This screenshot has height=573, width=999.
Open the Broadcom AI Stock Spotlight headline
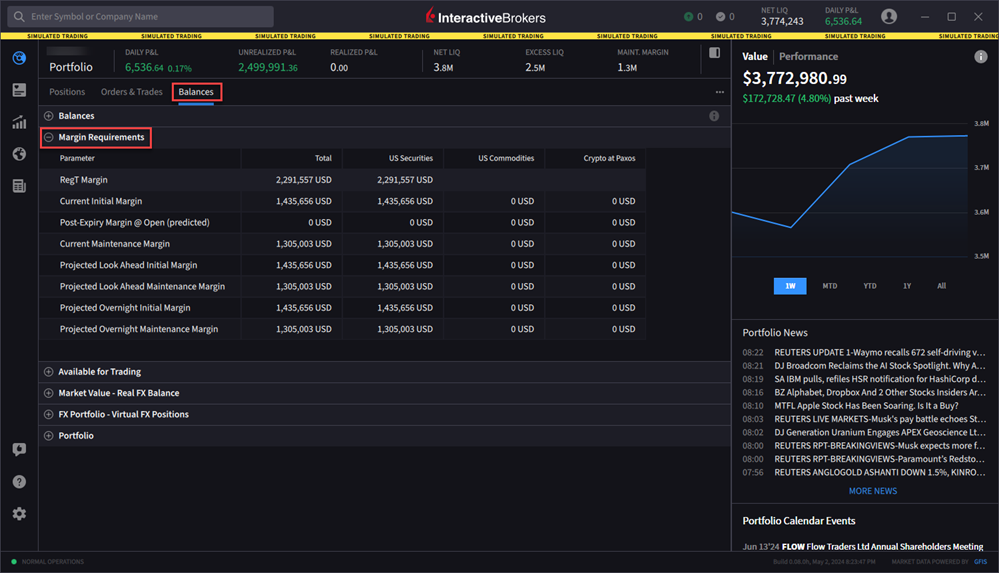879,366
